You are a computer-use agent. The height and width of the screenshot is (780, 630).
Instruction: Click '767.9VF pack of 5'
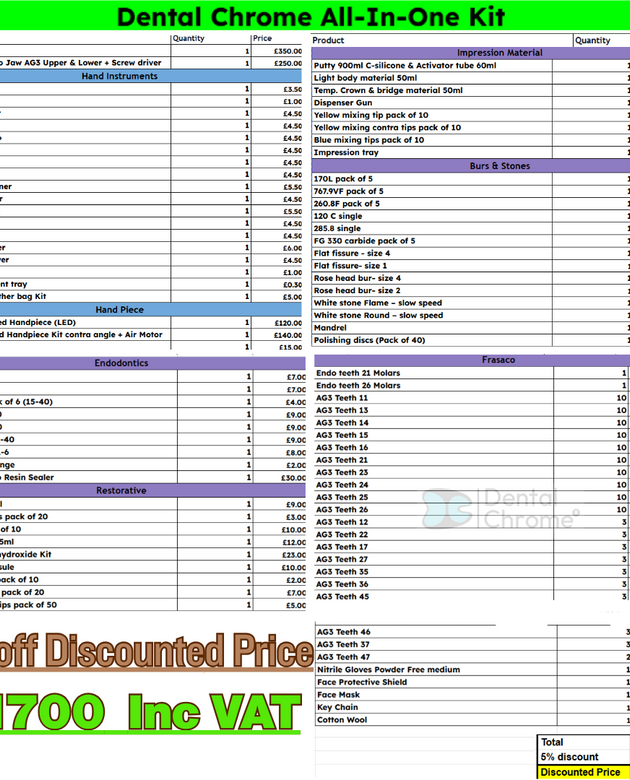click(348, 191)
